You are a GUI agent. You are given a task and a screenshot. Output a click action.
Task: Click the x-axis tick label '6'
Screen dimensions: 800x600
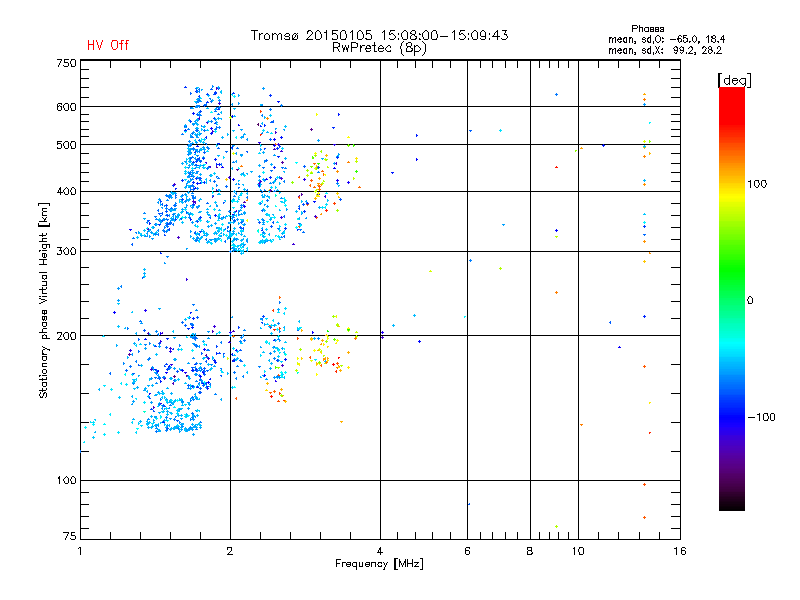[467, 551]
